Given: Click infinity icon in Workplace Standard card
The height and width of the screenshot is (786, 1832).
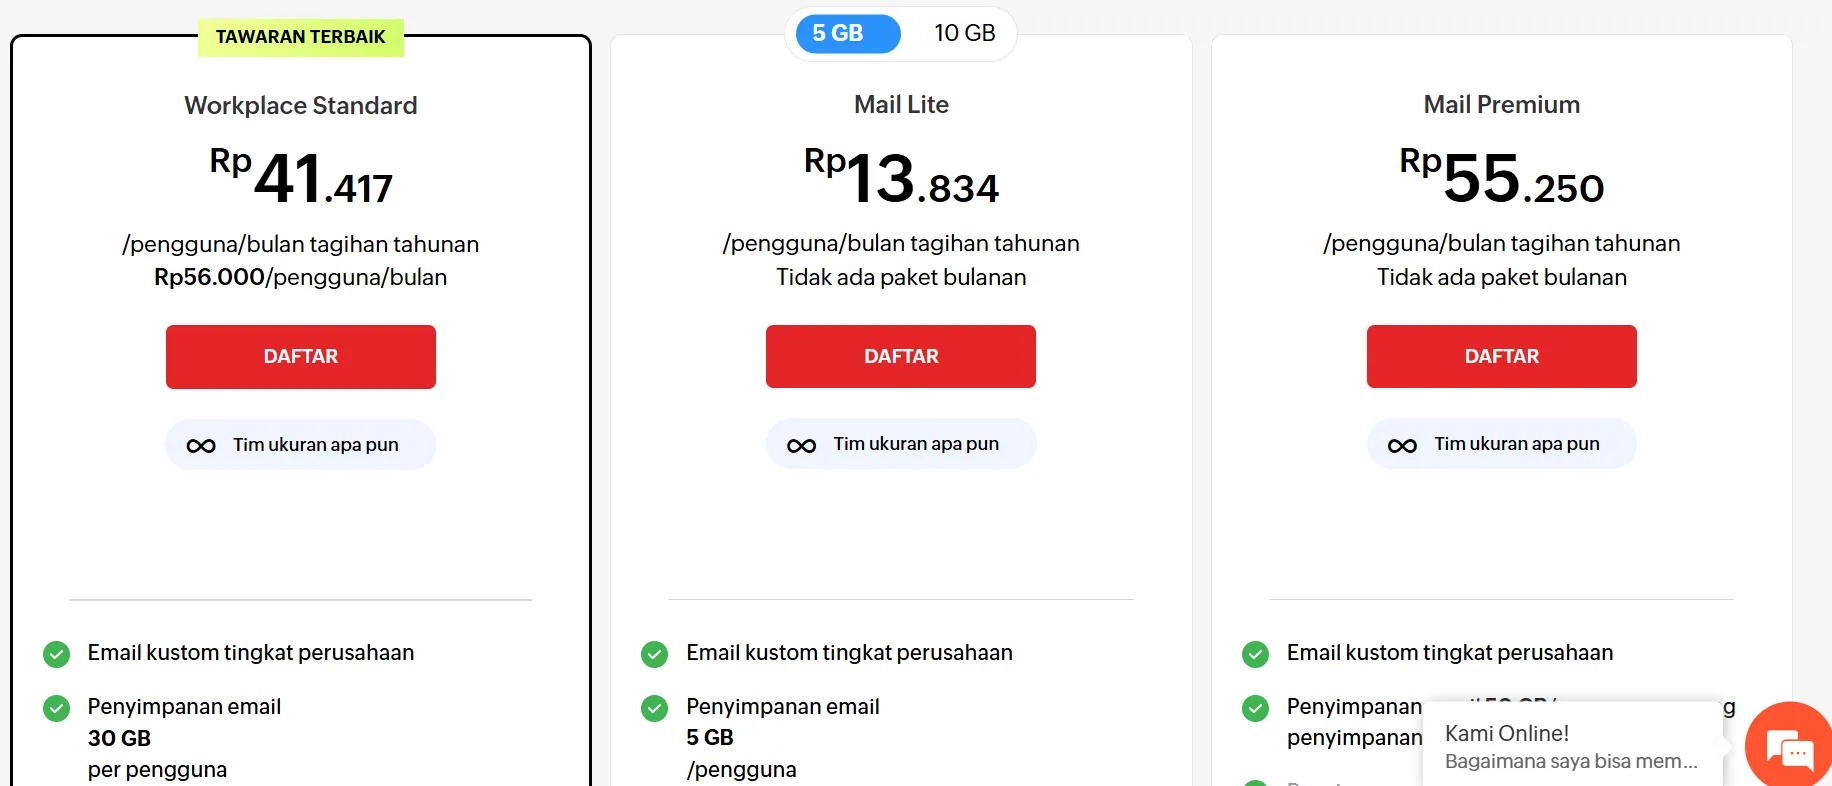Looking at the screenshot, I should coord(201,446).
